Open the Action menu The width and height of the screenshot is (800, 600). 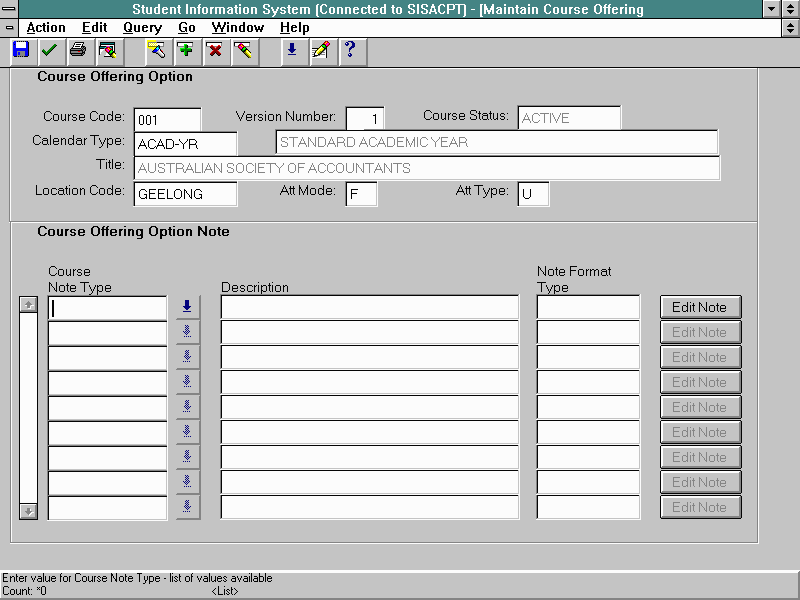(45, 28)
